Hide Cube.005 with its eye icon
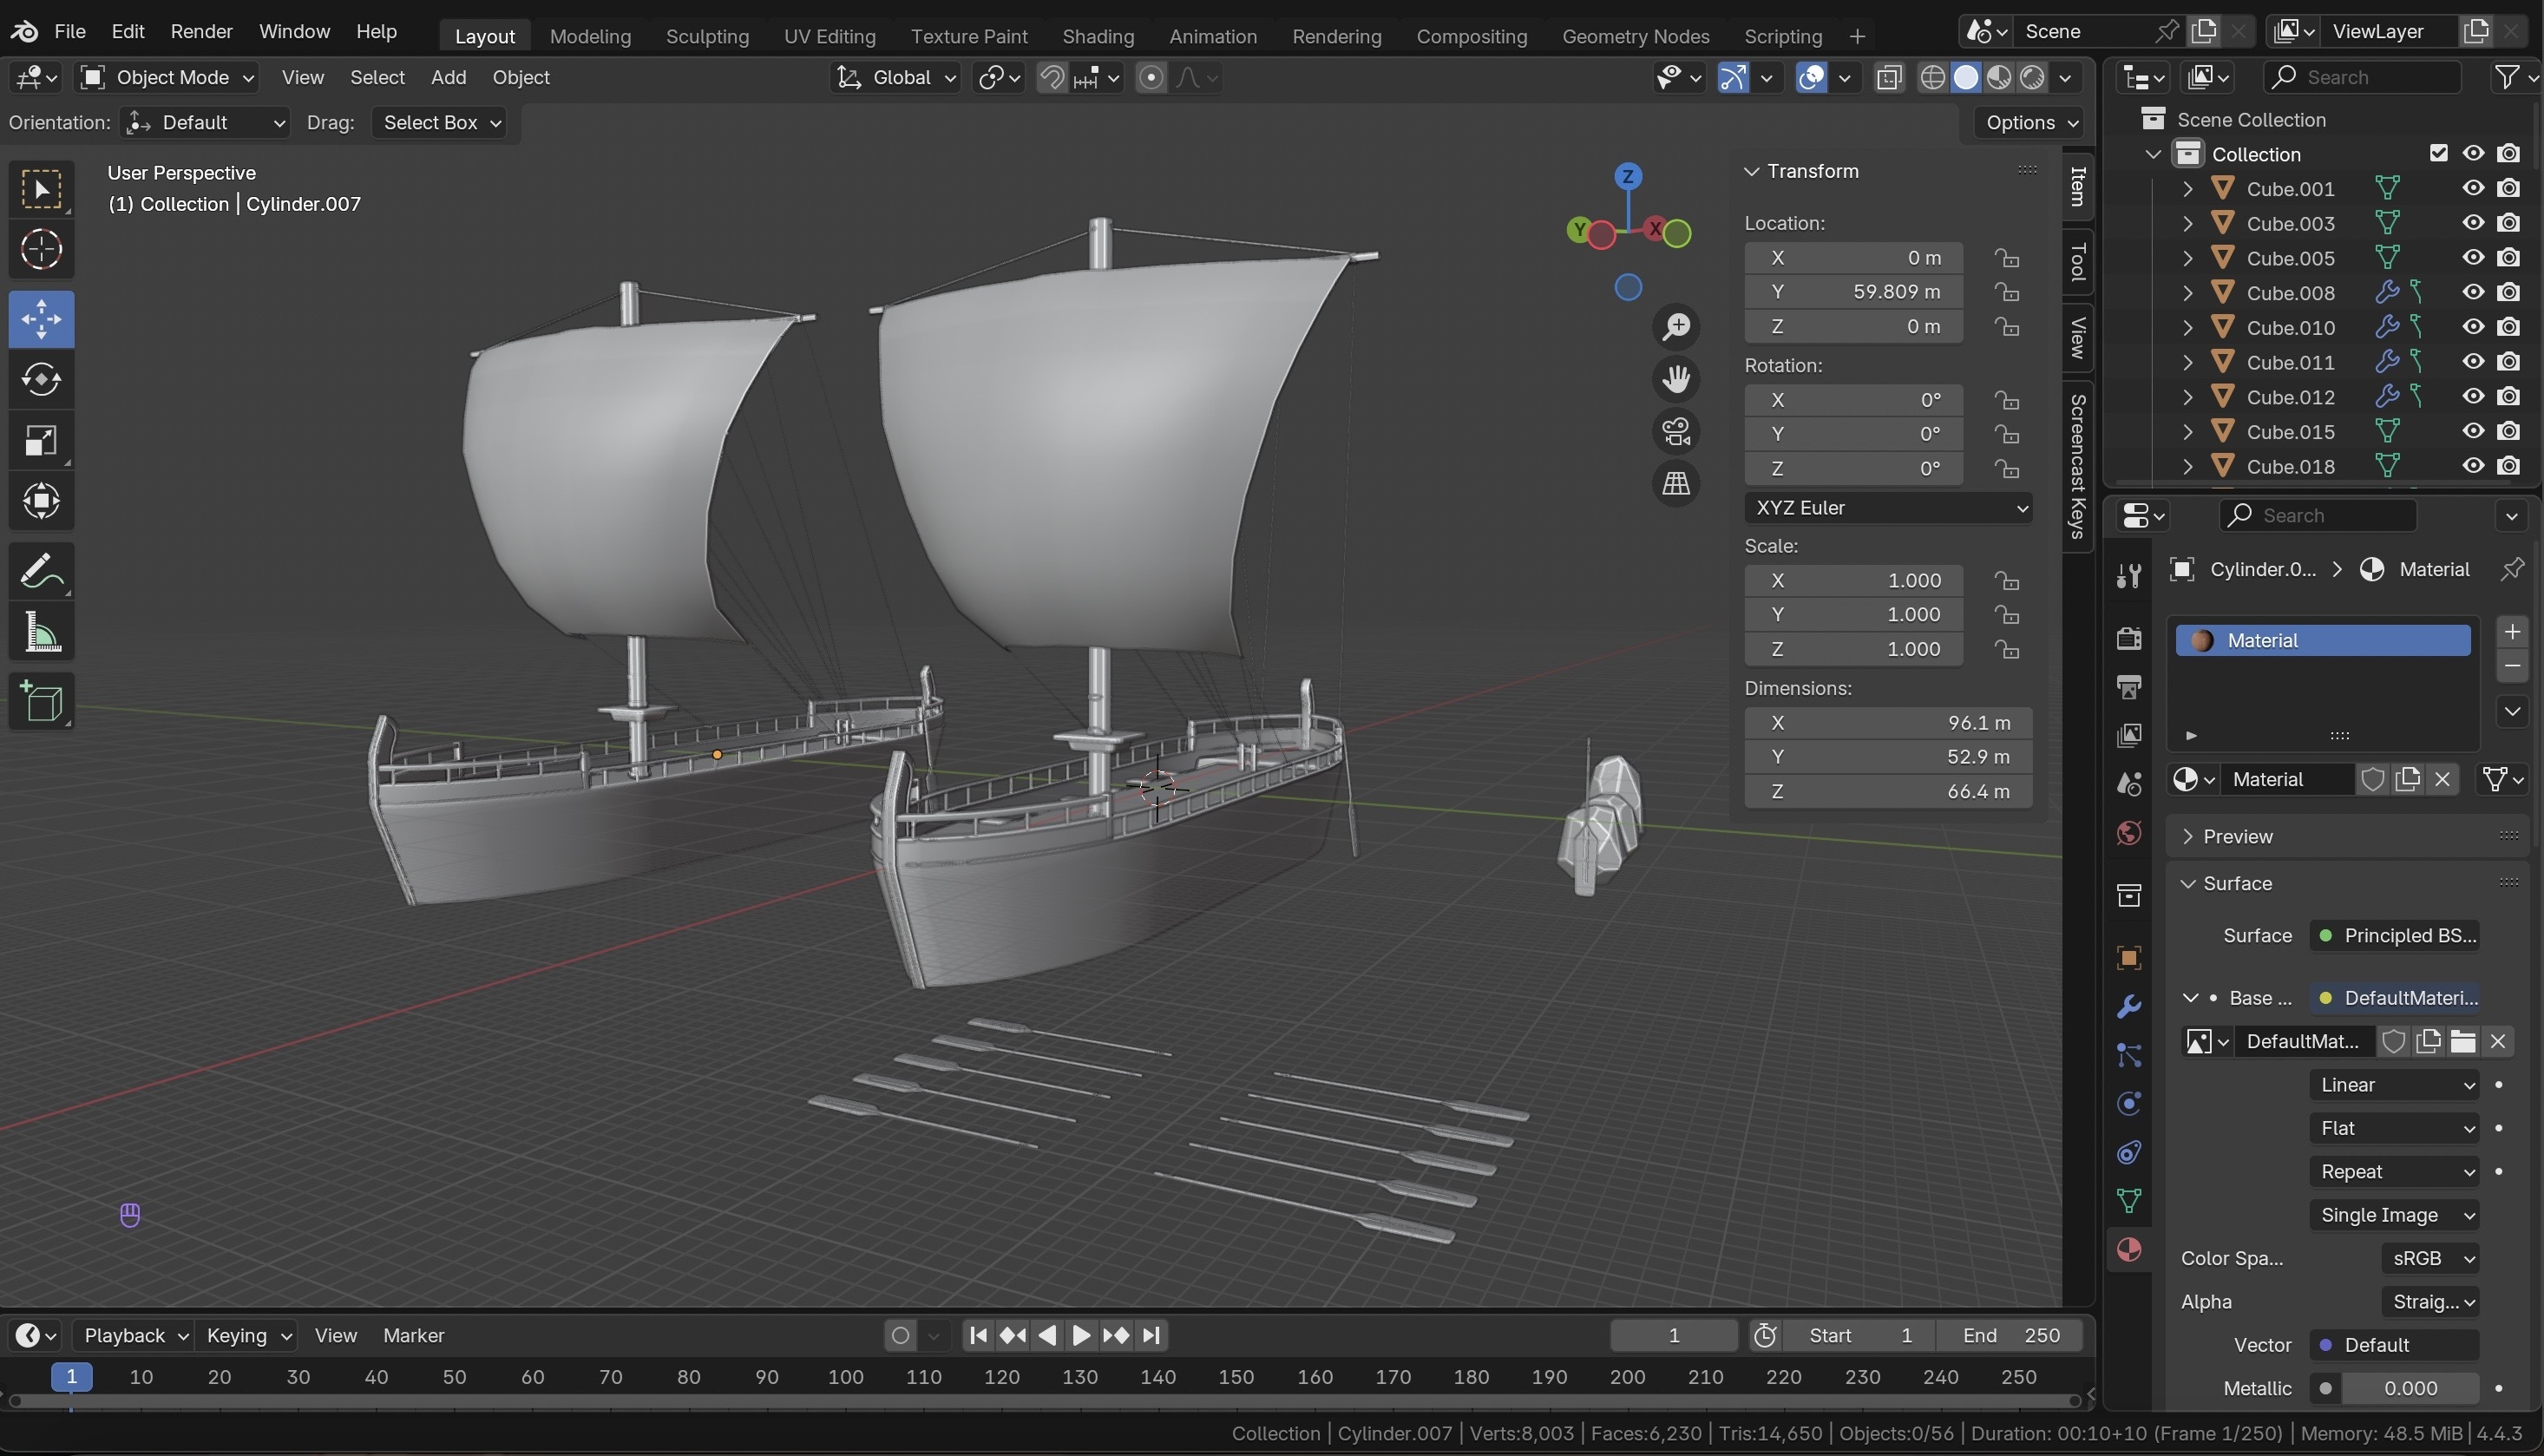The image size is (2544, 1456). (2473, 258)
